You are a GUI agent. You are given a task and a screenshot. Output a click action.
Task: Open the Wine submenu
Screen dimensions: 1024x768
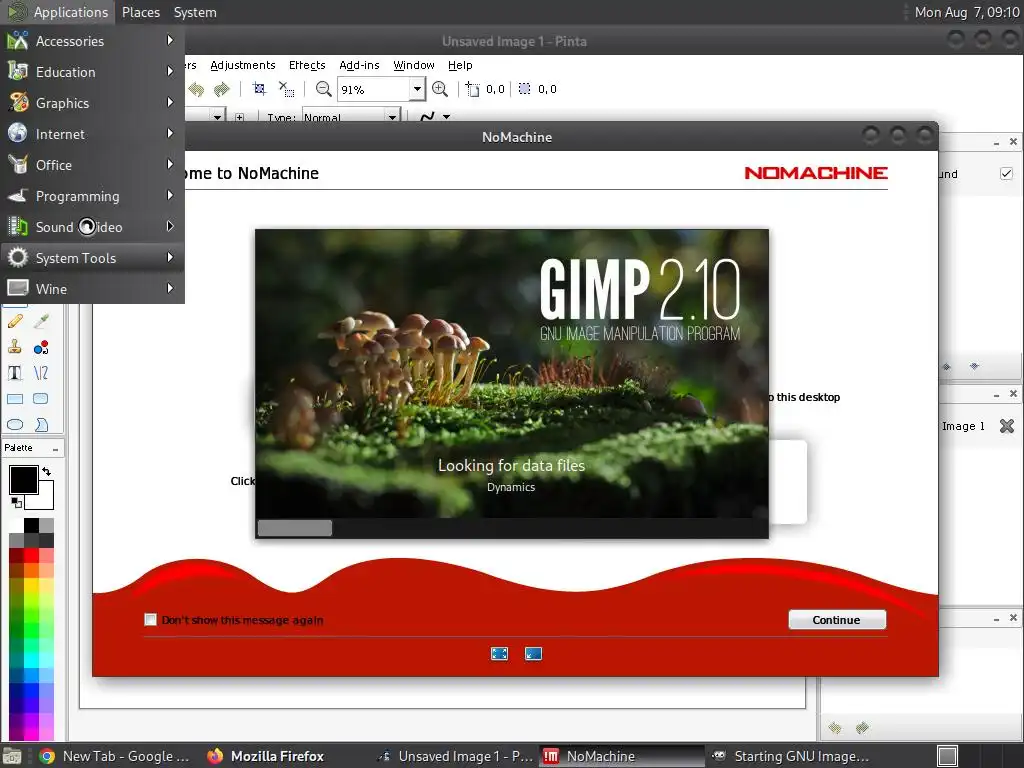pyautogui.click(x=92, y=289)
